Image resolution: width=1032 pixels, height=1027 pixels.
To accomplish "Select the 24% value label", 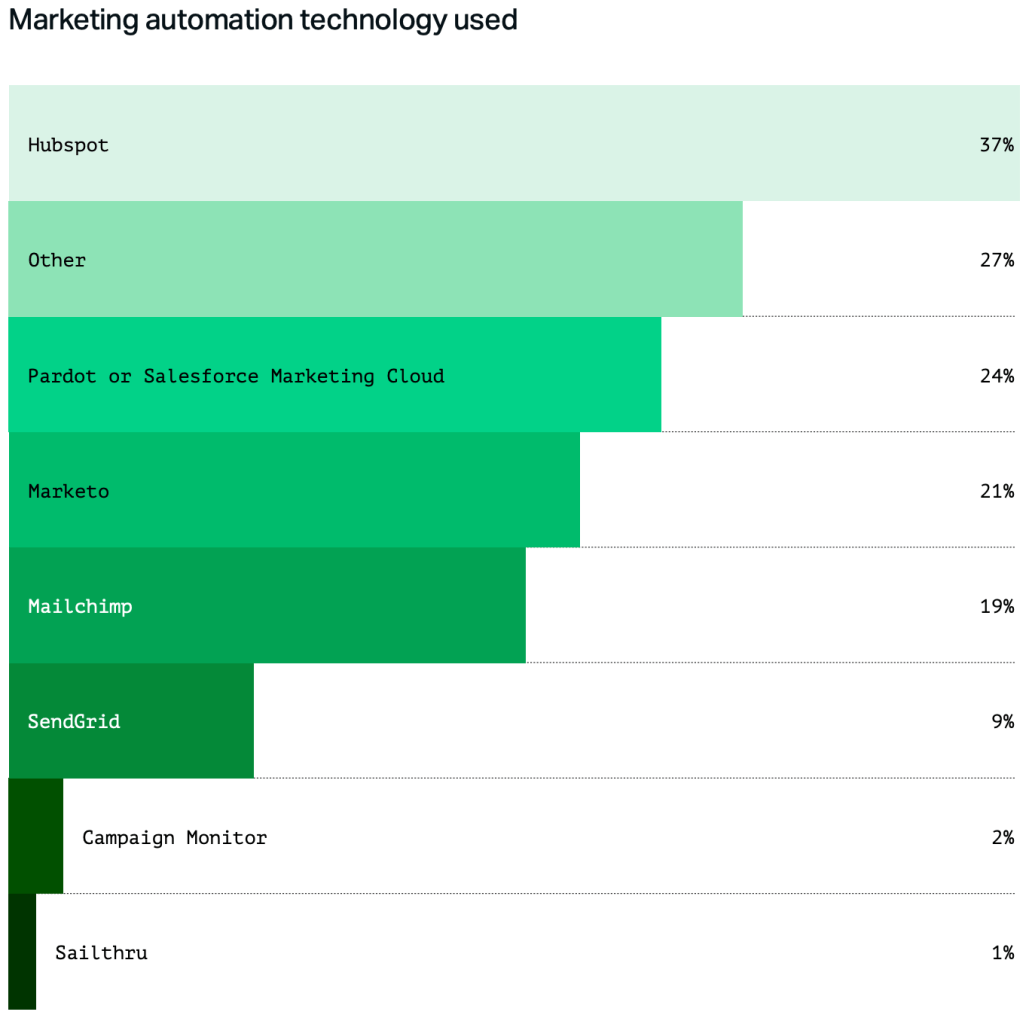I will point(996,376).
